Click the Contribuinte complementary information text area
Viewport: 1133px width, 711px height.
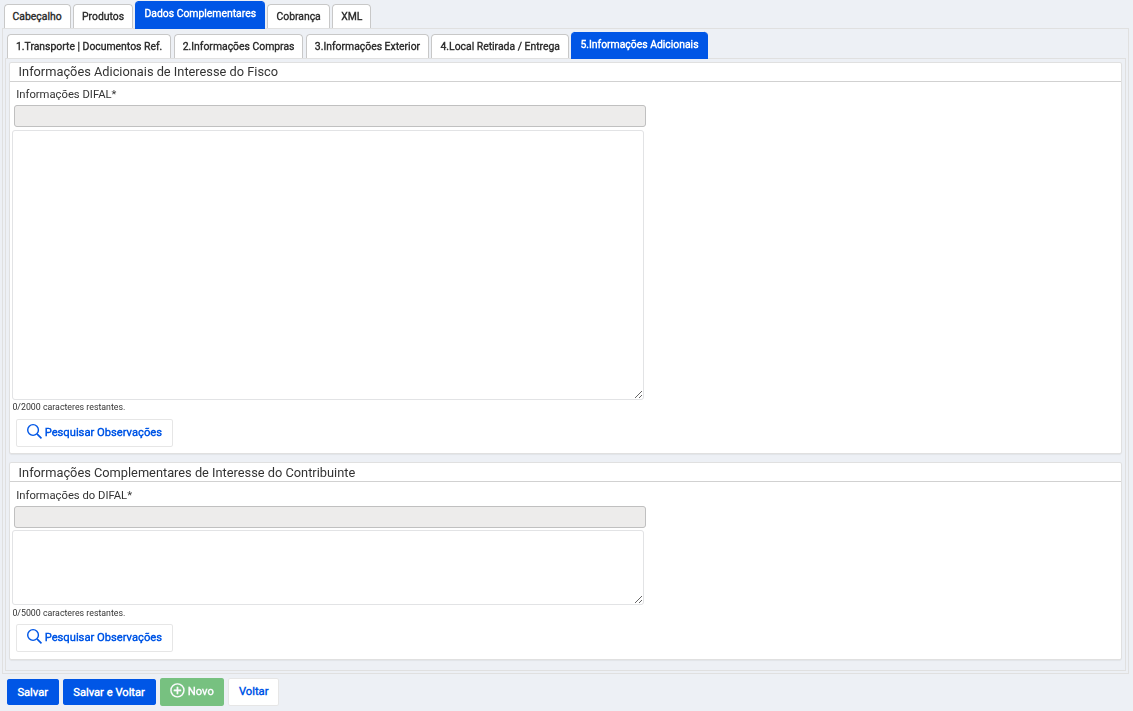click(327, 567)
